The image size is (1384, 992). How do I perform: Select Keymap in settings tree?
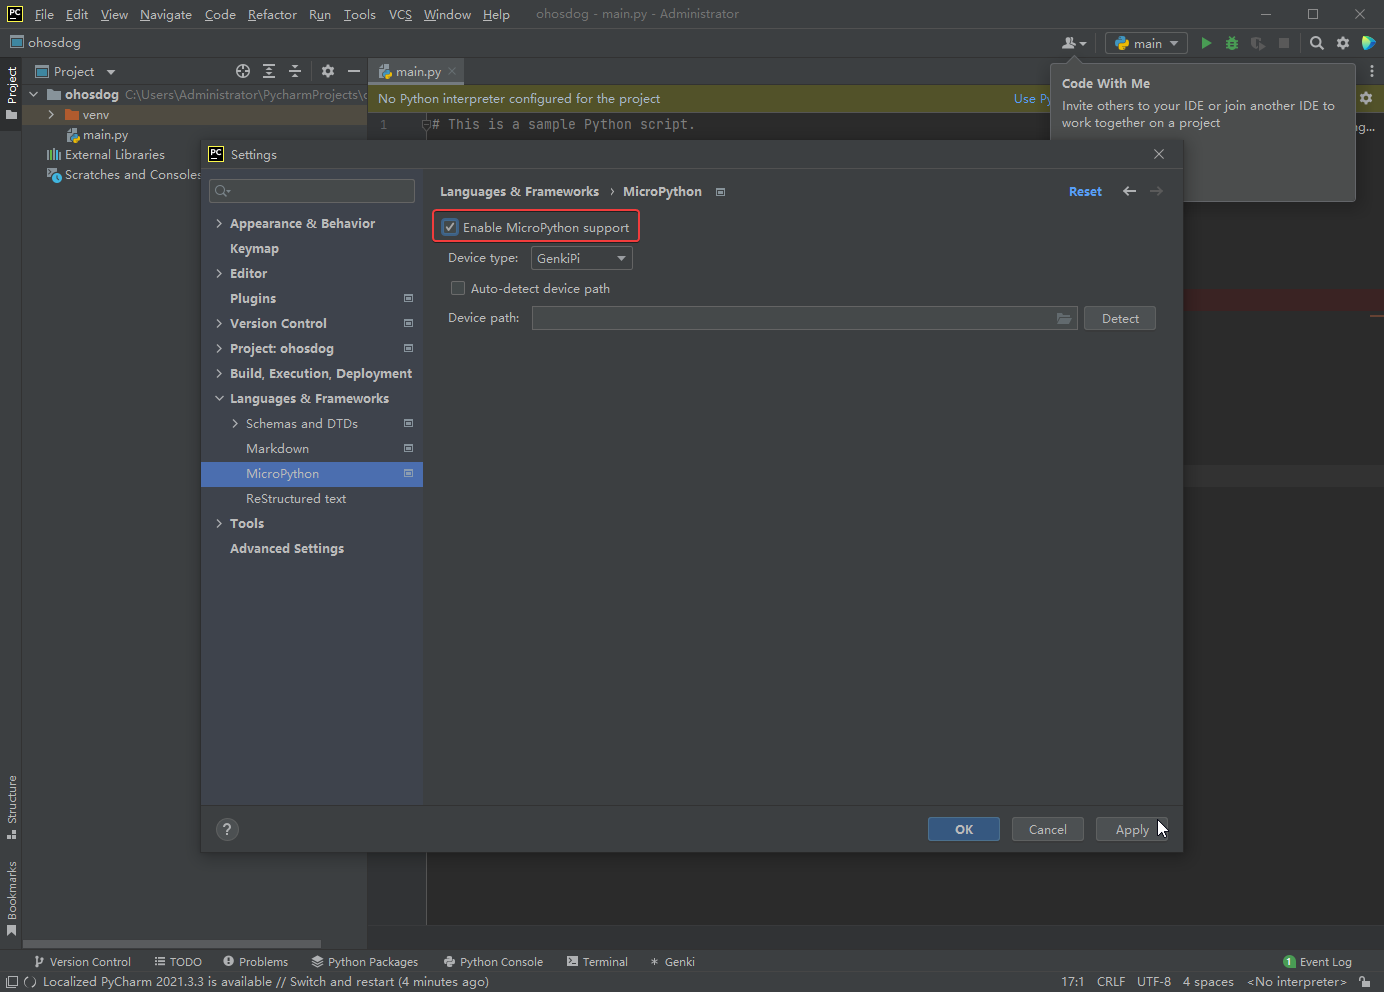[312, 249]
